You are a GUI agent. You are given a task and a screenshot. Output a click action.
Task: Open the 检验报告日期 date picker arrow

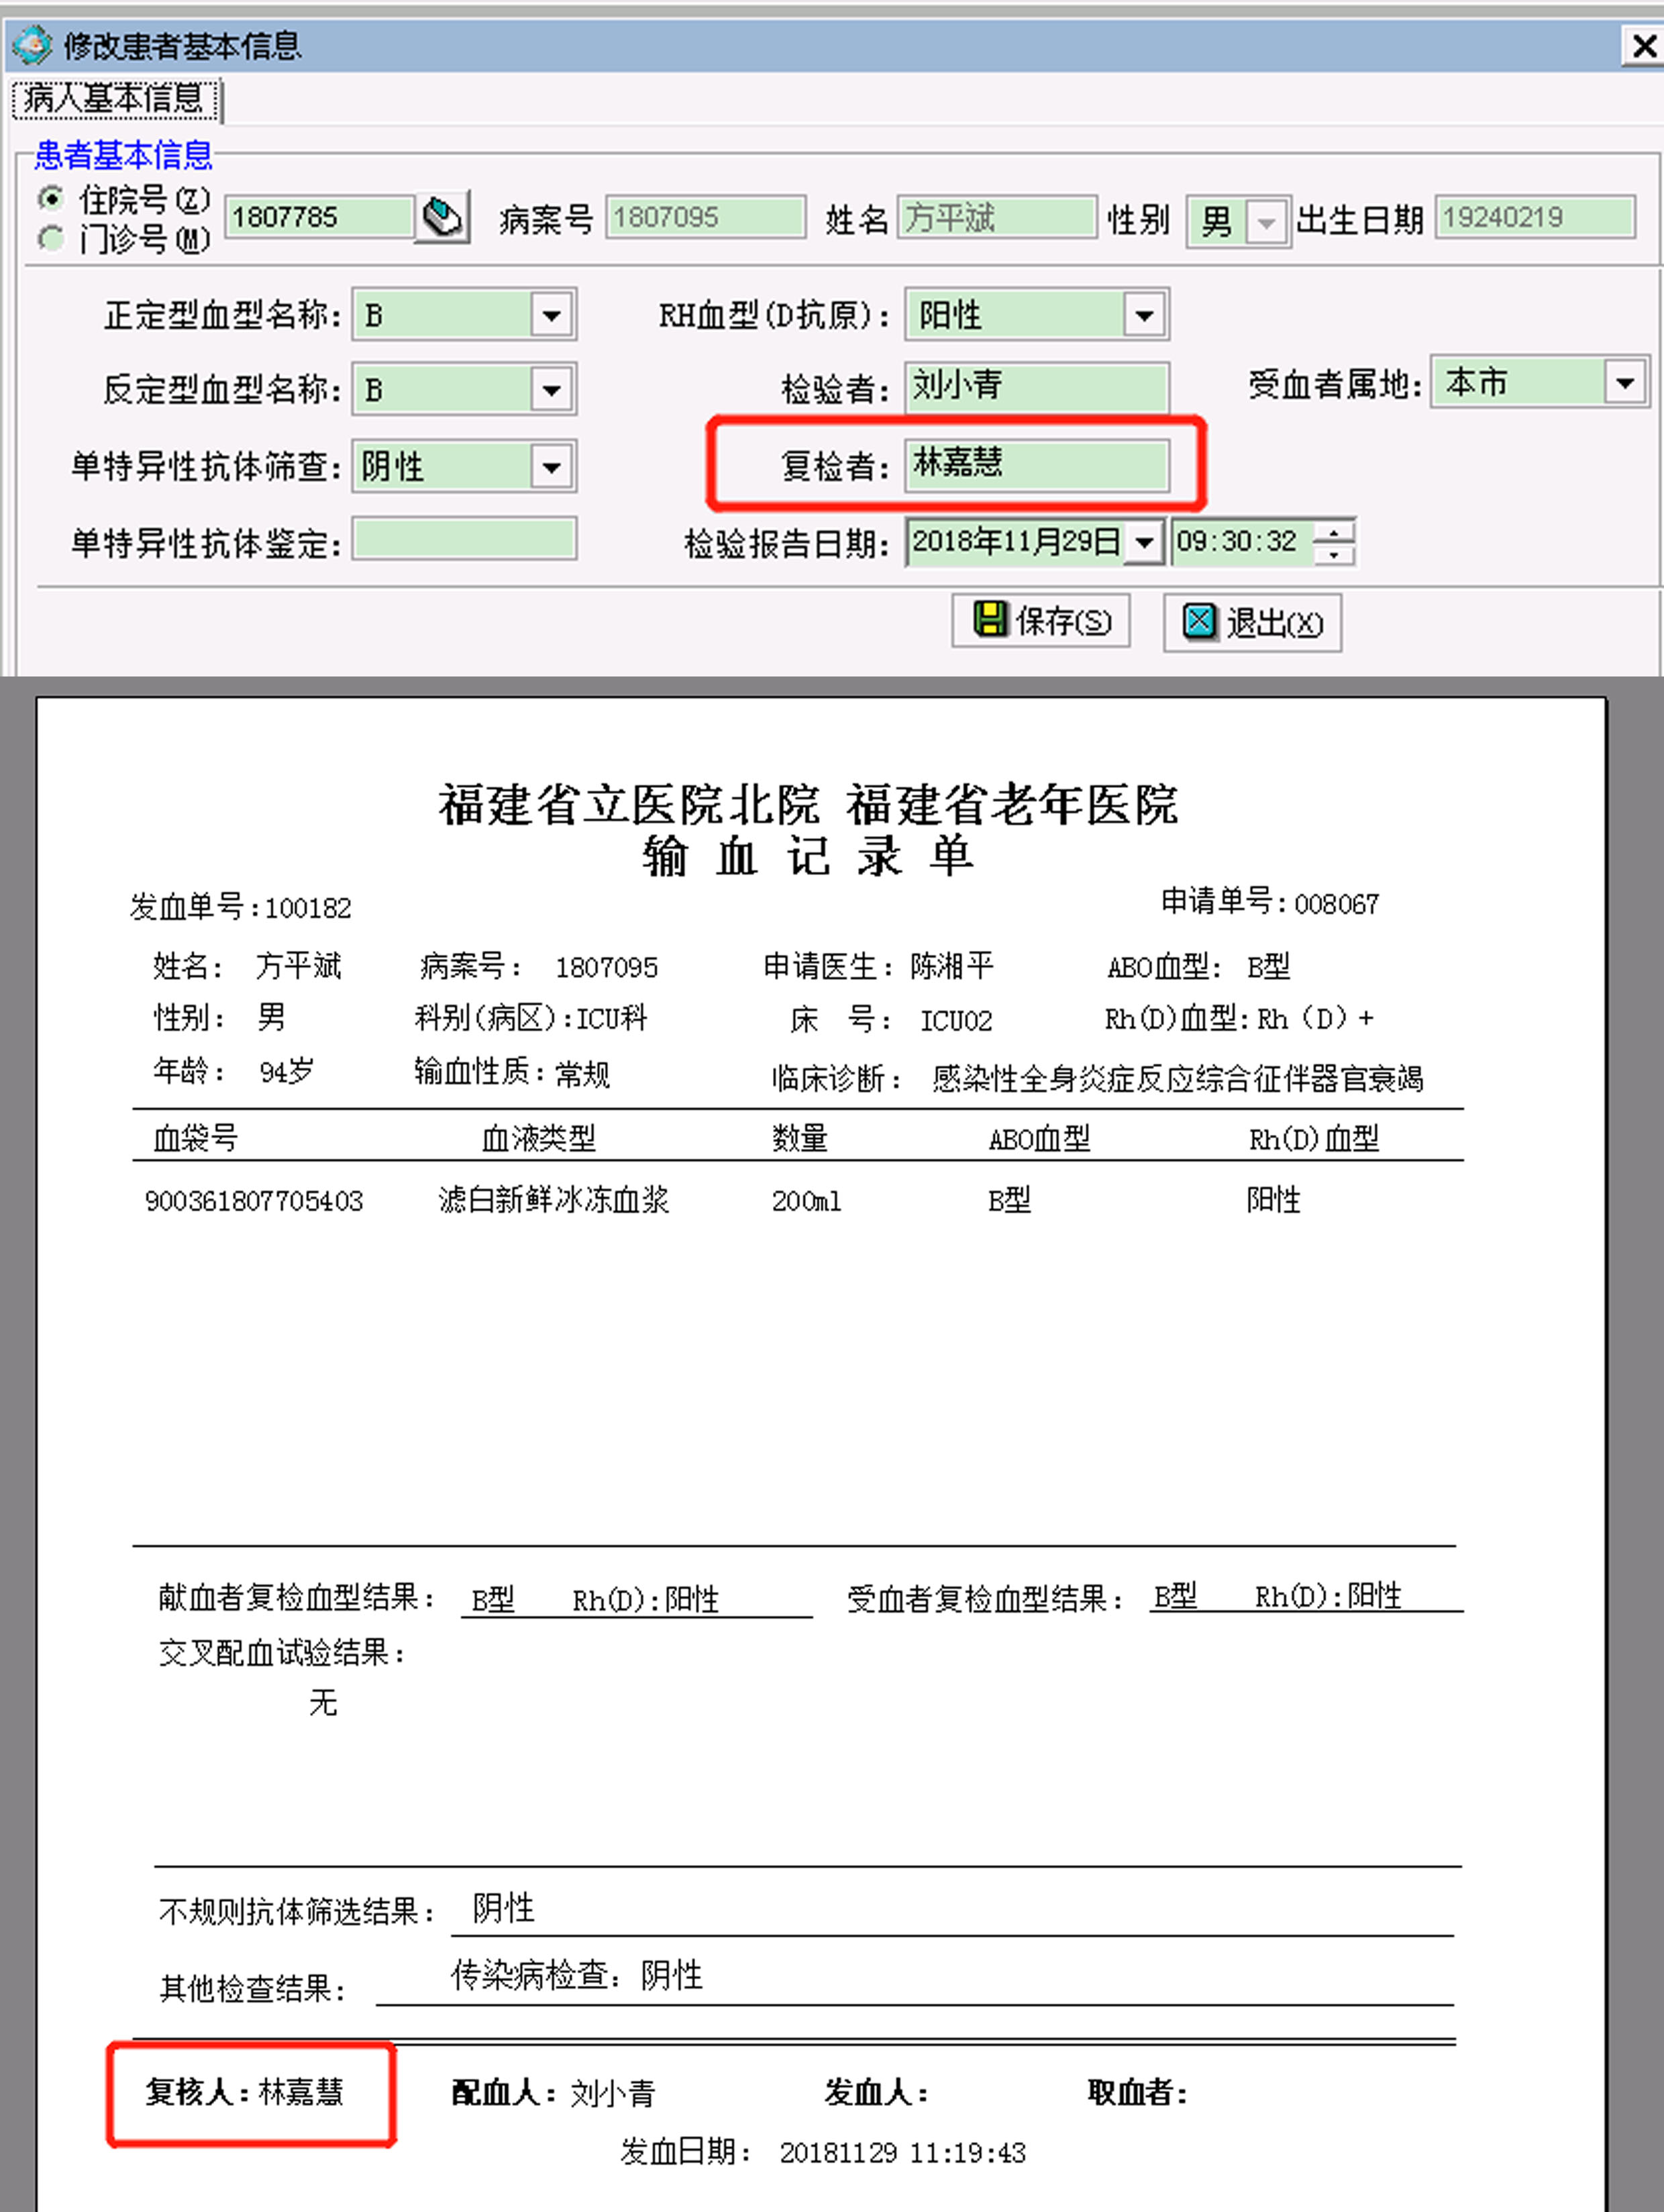point(1145,543)
